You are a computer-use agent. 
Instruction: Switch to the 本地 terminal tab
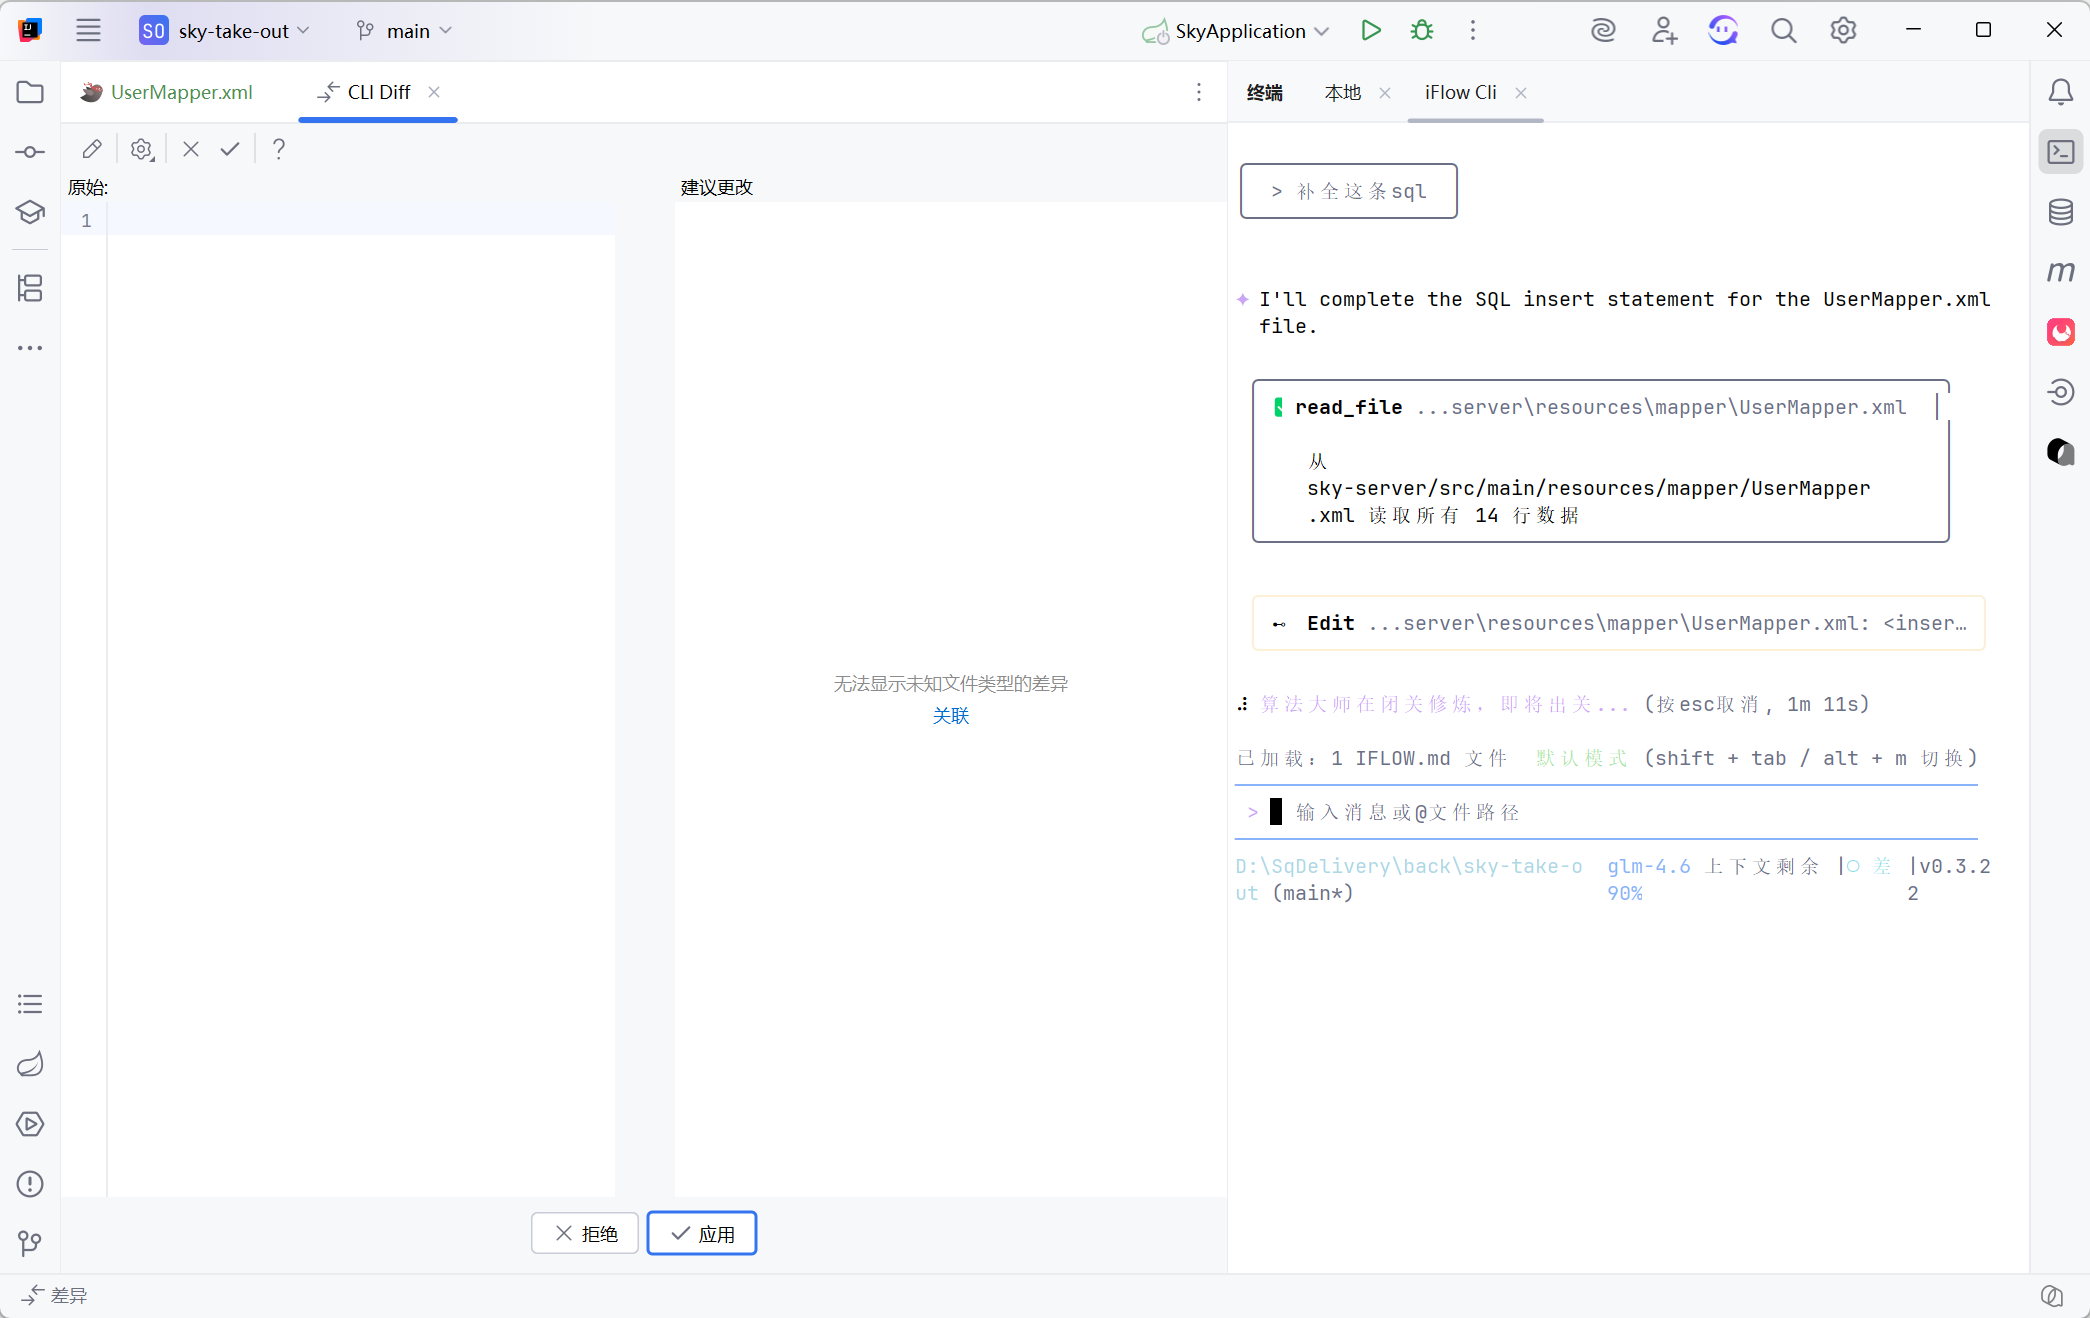1343,92
